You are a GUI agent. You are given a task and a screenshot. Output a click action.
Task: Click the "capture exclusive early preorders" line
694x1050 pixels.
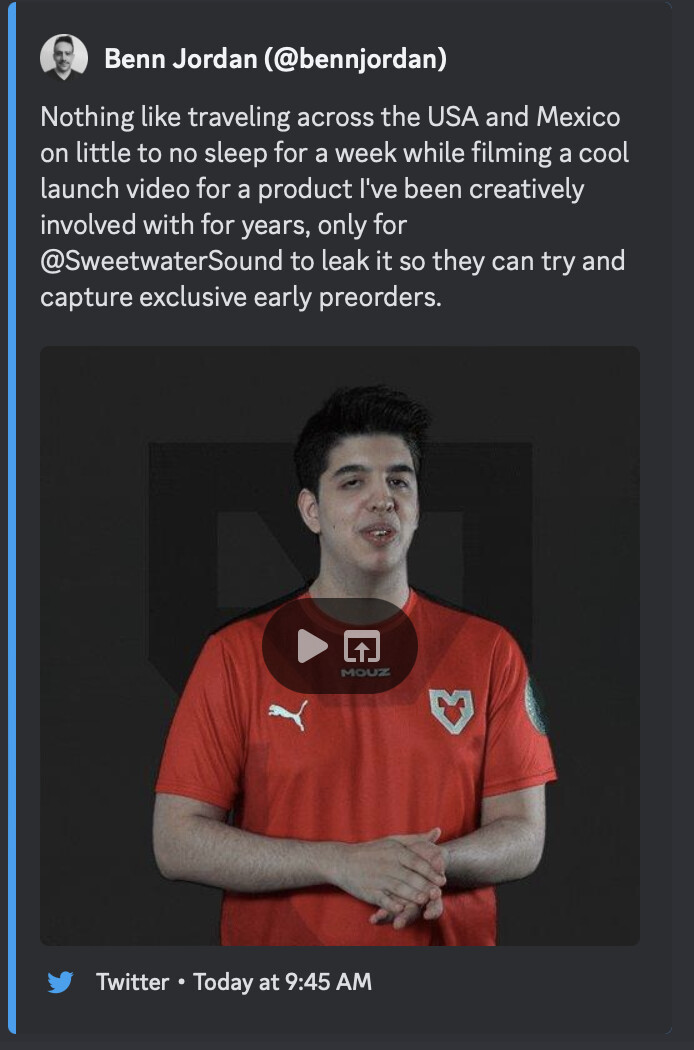(241, 297)
